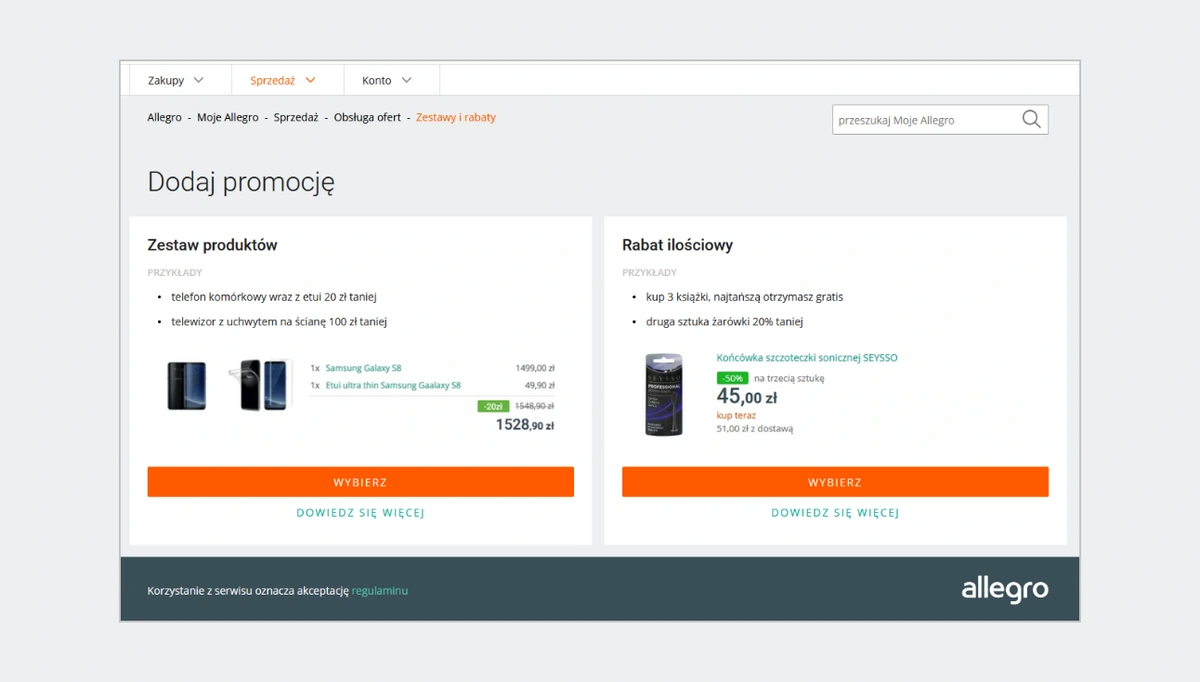
Task: Click the 1499,00 zł price
Action: coord(535,368)
